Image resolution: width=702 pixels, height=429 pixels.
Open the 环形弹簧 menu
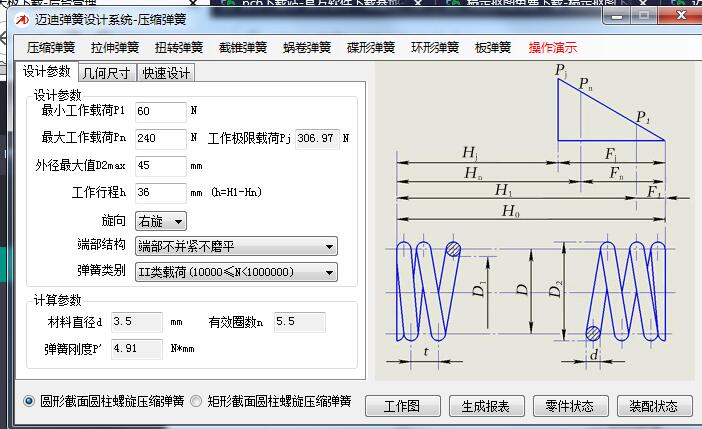pos(435,47)
